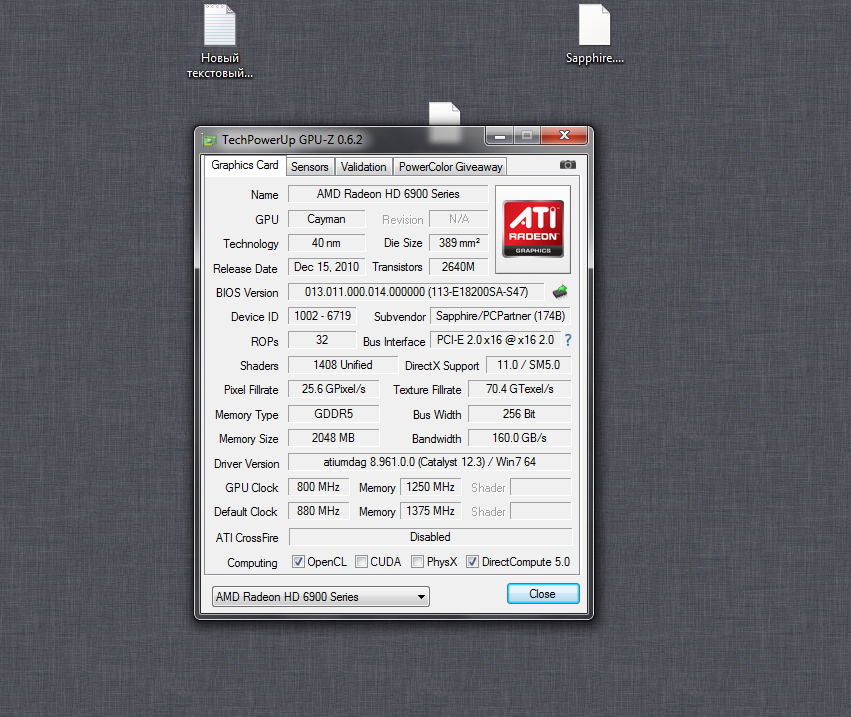Click the Revision field showing N/A

459,219
